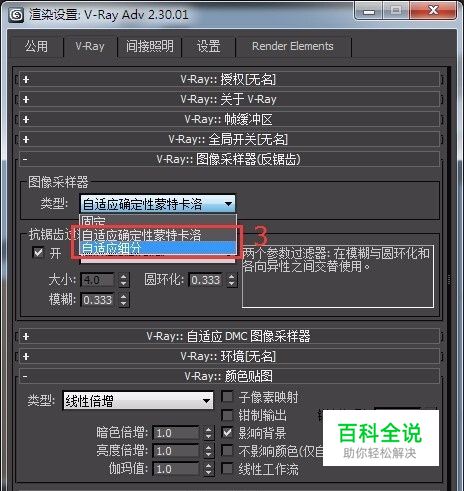Adjust the 高度倍增 spinner arrows
This screenshot has height=491, width=464.
point(208,451)
